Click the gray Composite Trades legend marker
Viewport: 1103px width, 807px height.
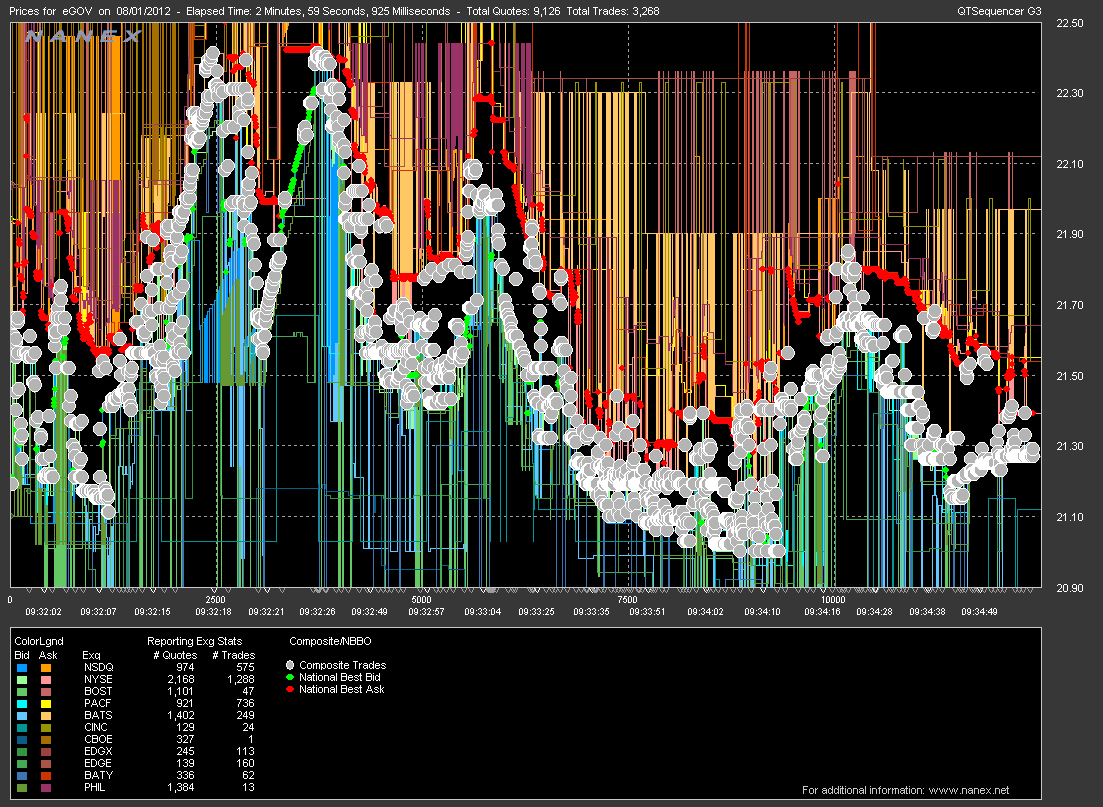click(x=290, y=665)
